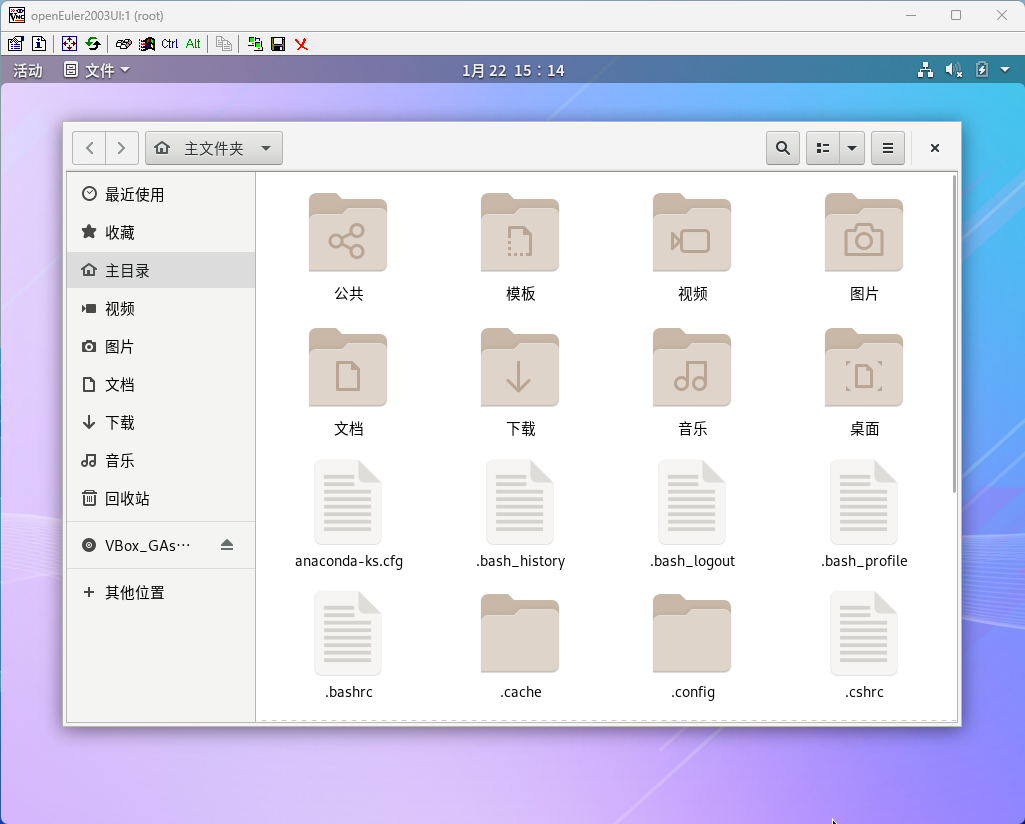
Task: Select 主目录 in the sidebar
Action: click(x=161, y=270)
